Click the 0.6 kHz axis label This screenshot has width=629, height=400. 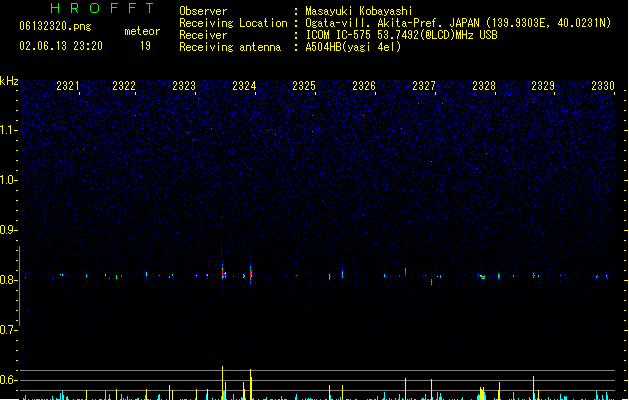[x=8, y=380]
